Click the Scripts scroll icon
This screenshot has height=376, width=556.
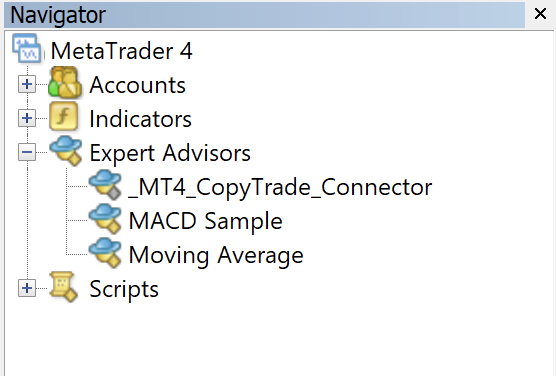pos(63,287)
